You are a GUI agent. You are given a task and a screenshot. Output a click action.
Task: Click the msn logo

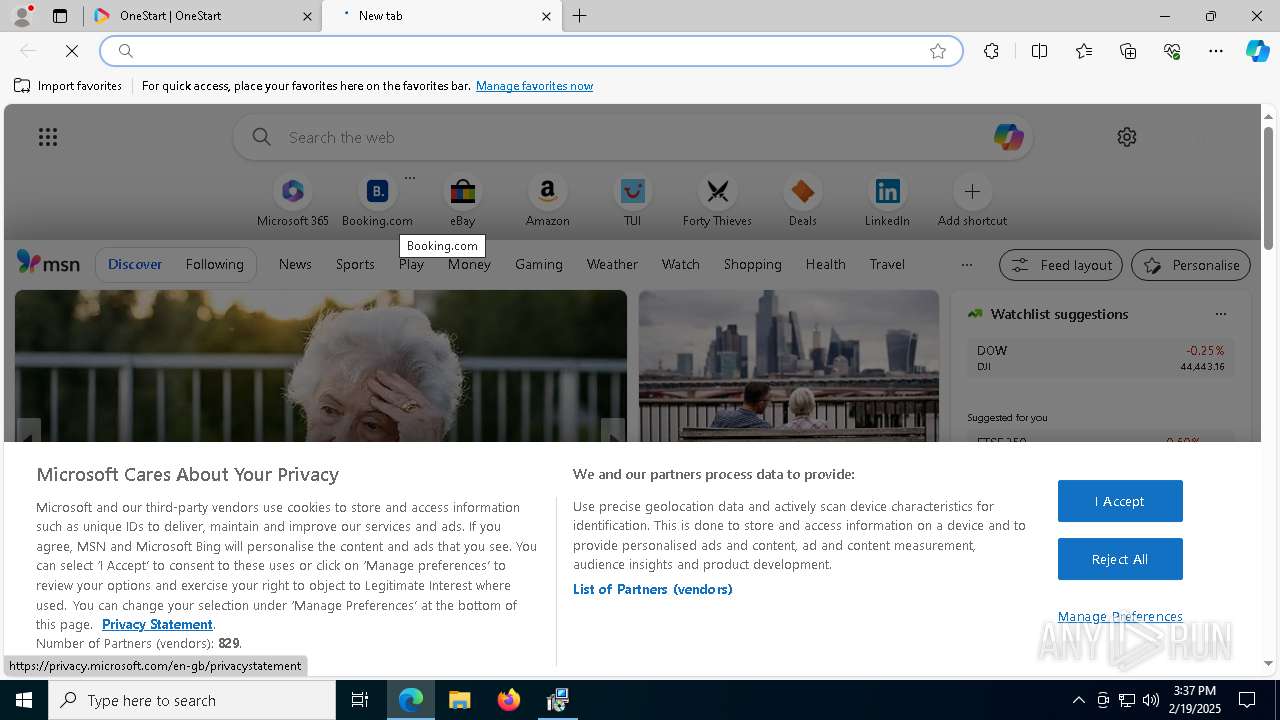tap(48, 263)
